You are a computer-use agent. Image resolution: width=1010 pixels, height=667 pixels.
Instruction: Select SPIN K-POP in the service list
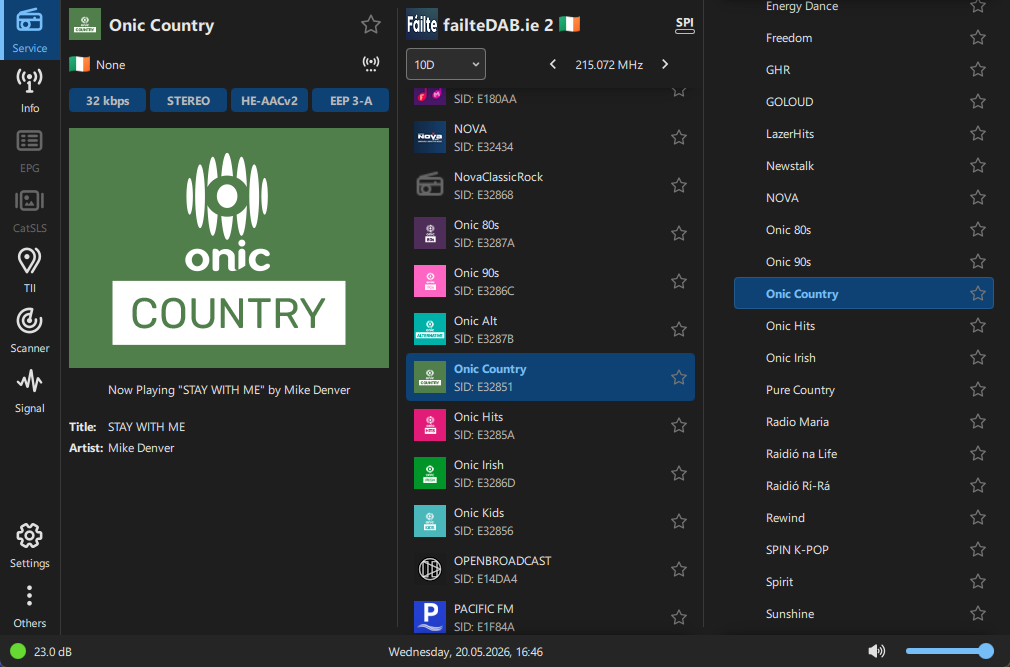(x=863, y=549)
